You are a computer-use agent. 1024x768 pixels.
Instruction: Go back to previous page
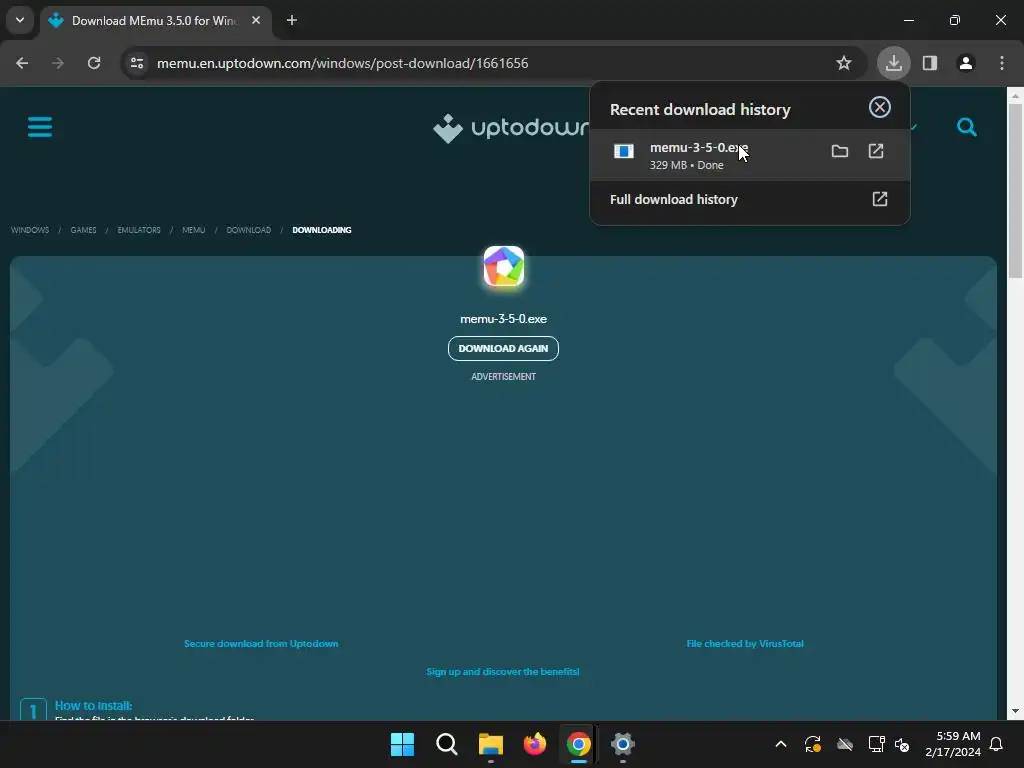[22, 63]
